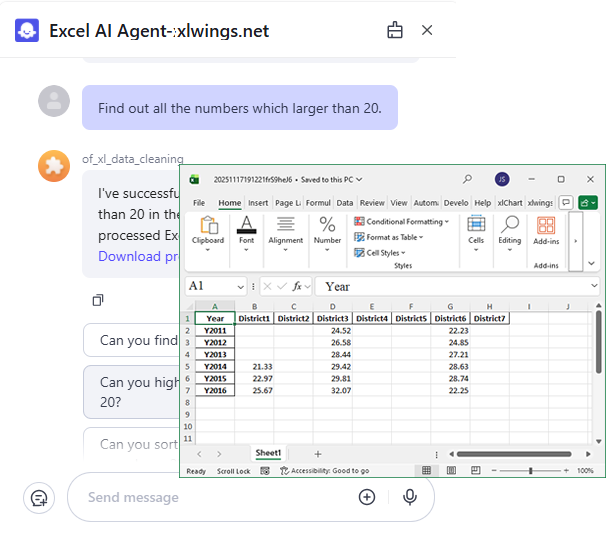606x533 pixels.
Task: Collapse the ribbon with bottom chevron
Action: 591,263
